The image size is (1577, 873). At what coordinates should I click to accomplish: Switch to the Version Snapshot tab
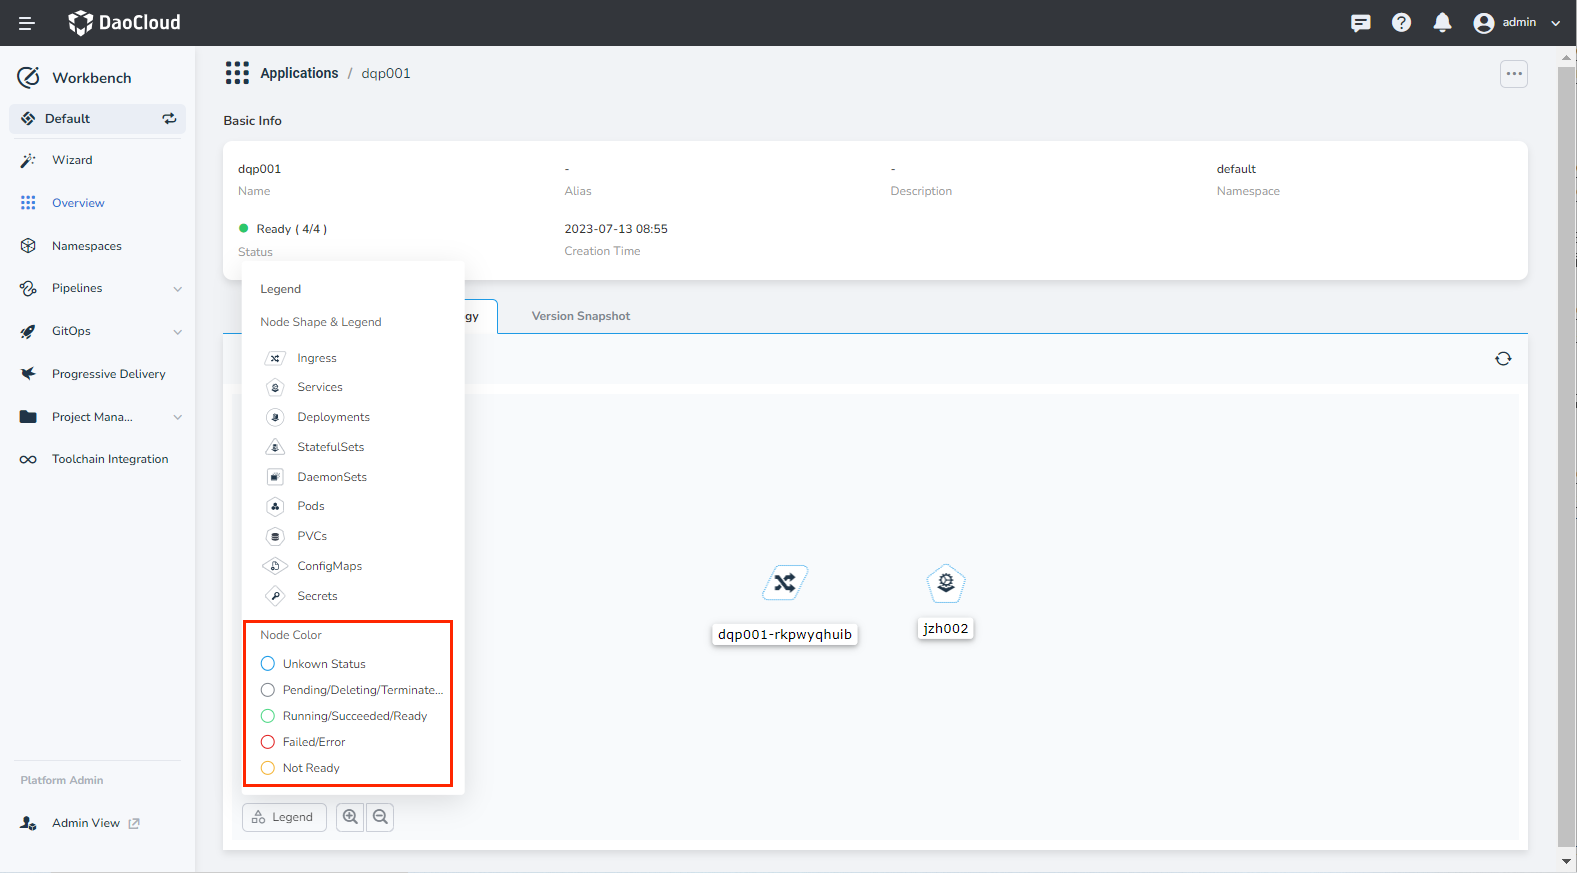tap(580, 316)
